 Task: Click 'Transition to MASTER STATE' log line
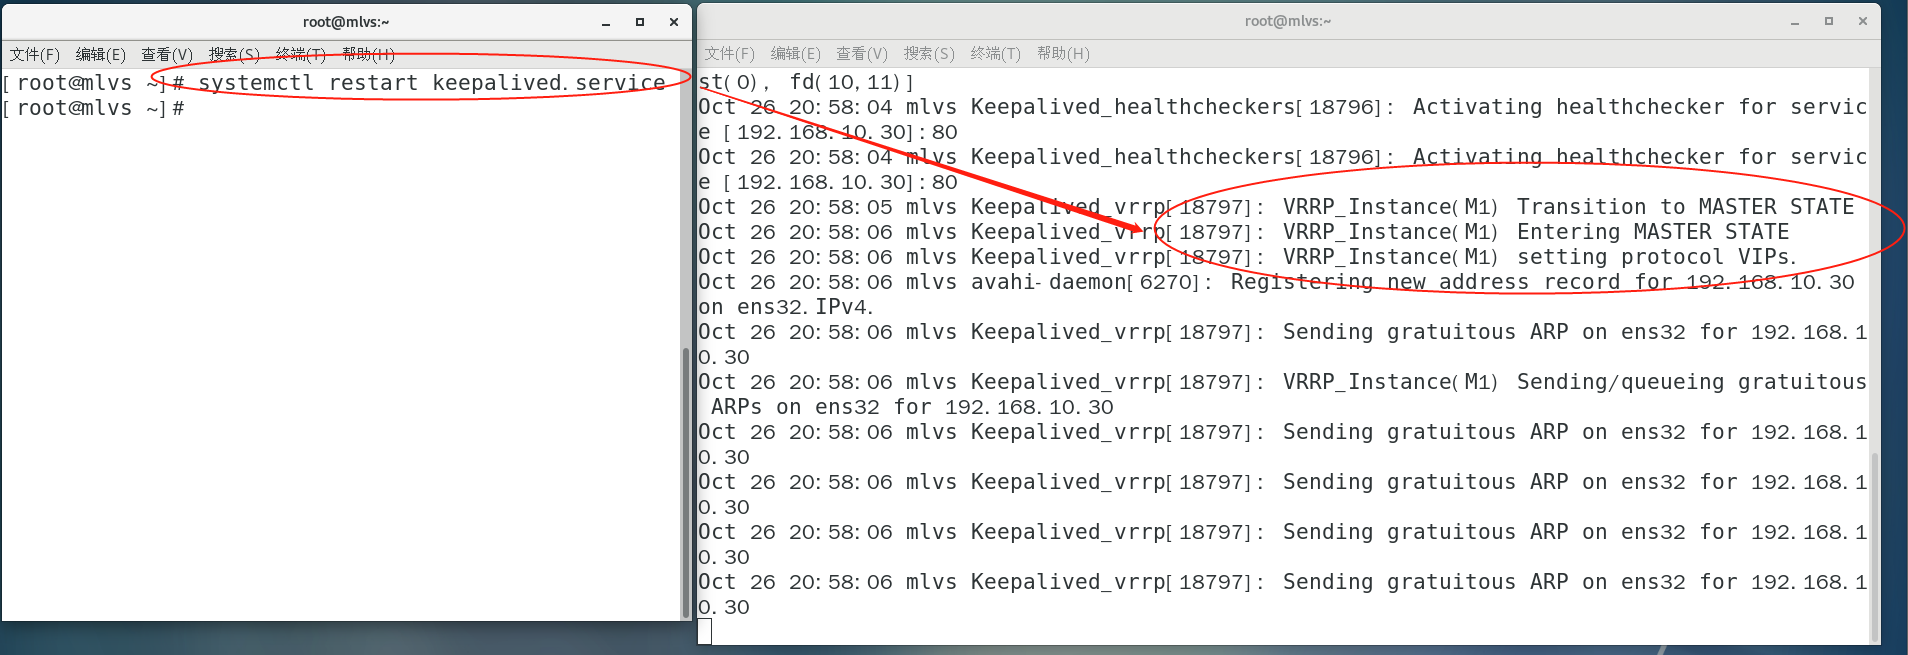click(1276, 207)
